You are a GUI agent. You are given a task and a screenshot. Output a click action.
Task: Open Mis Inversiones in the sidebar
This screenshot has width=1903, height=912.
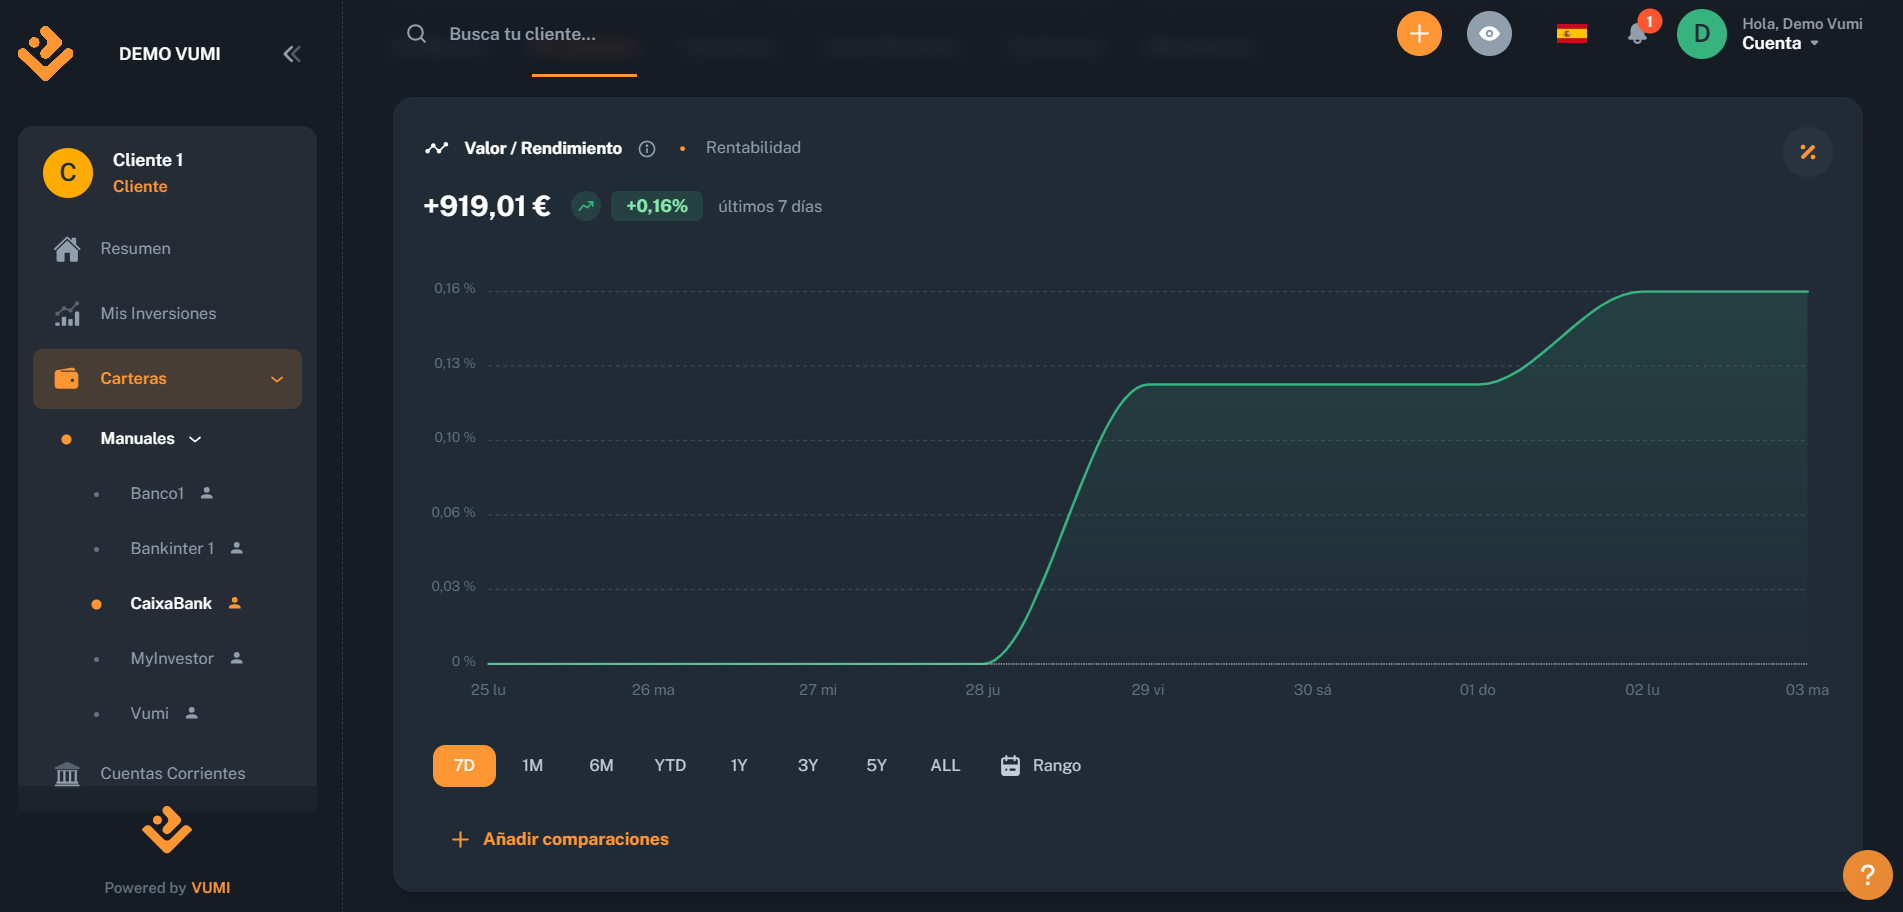click(x=157, y=313)
